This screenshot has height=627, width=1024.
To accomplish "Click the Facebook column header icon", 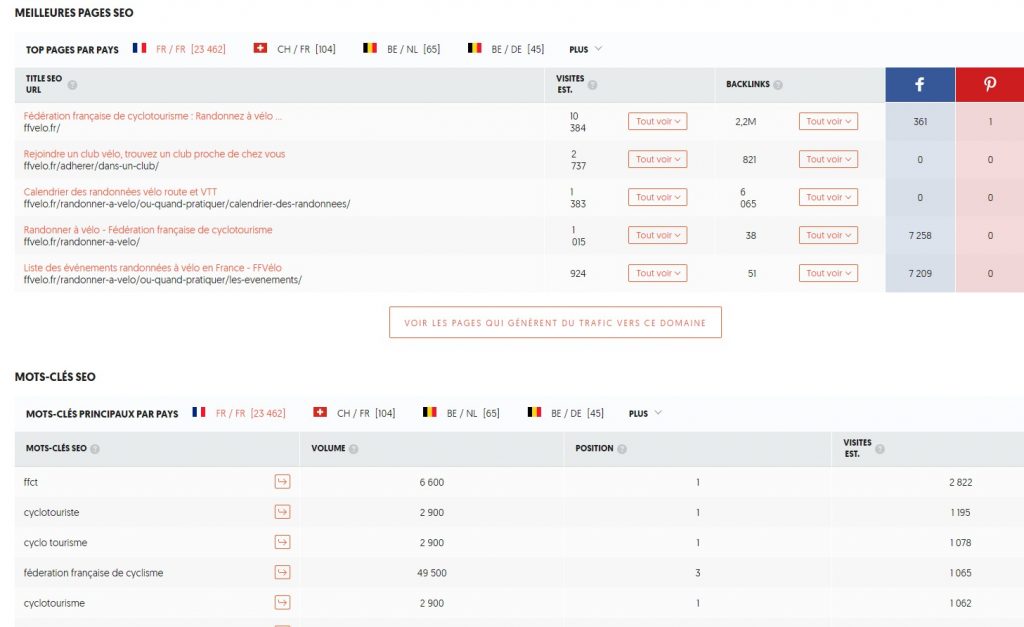I will tap(920, 84).
